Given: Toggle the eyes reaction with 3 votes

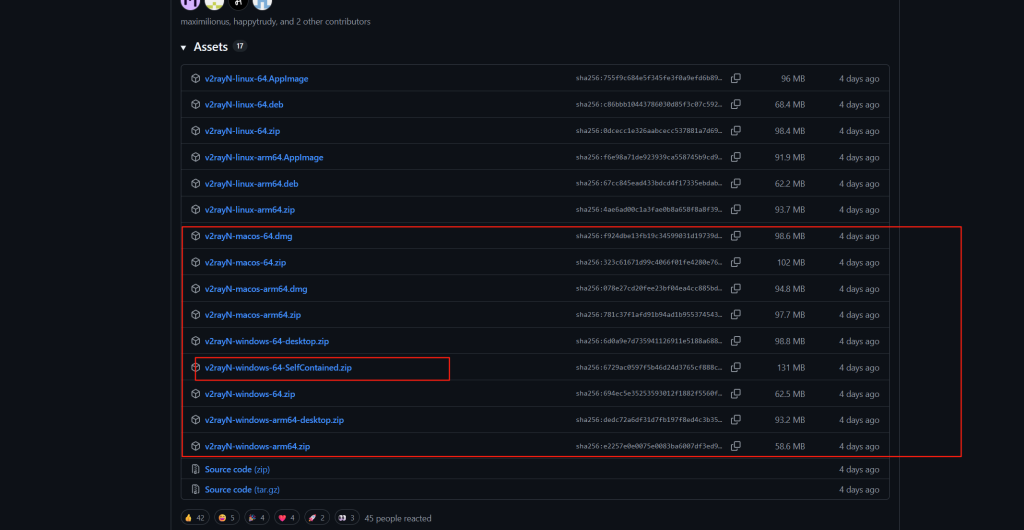Looking at the screenshot, I should coord(345,518).
